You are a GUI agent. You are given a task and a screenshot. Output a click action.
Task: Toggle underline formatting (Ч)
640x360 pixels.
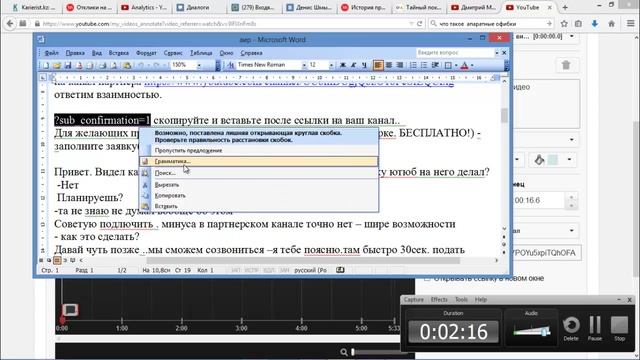click(364, 65)
